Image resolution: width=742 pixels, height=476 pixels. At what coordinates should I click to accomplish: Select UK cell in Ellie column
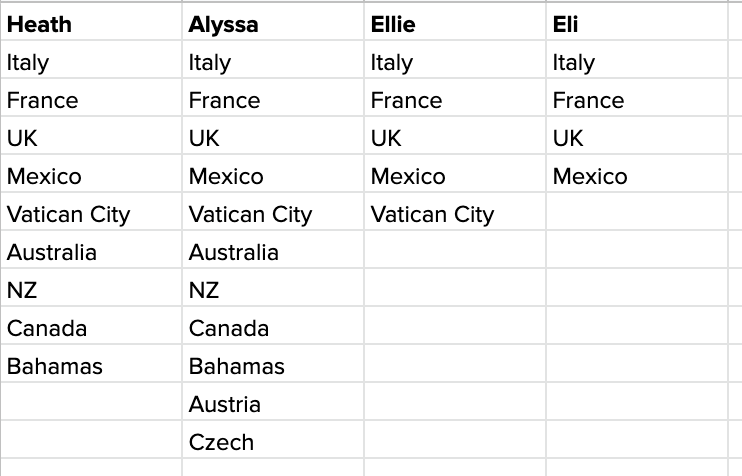[x=455, y=135]
